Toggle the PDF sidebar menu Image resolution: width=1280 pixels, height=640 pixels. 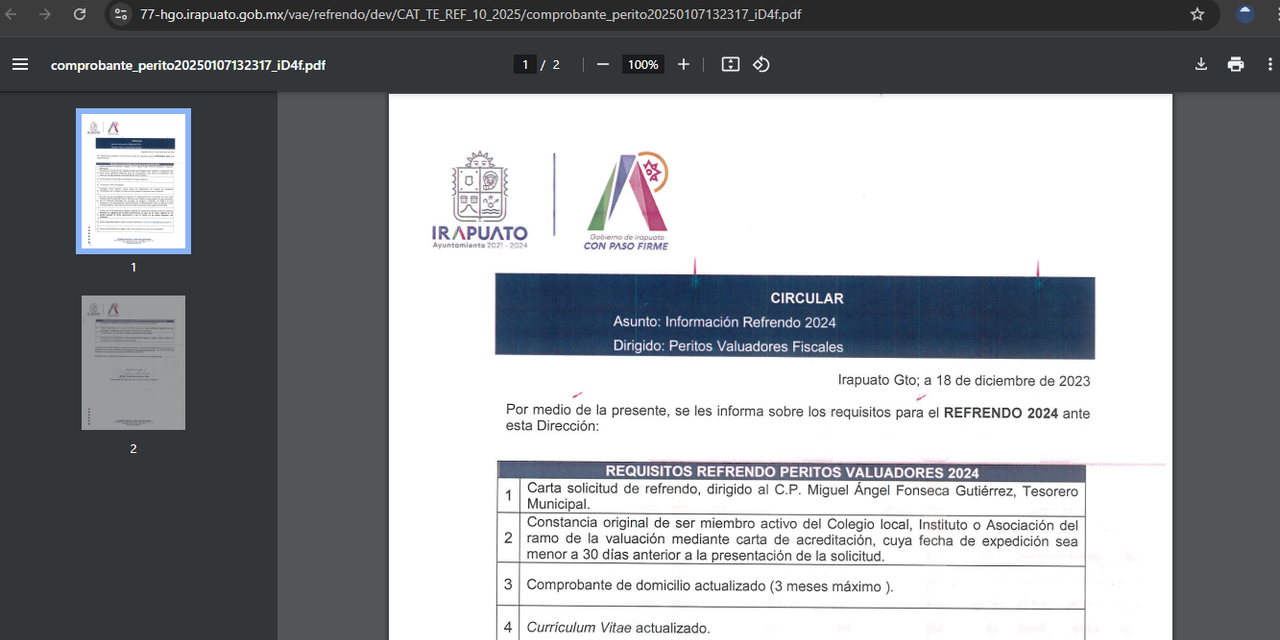pyautogui.click(x=20, y=64)
